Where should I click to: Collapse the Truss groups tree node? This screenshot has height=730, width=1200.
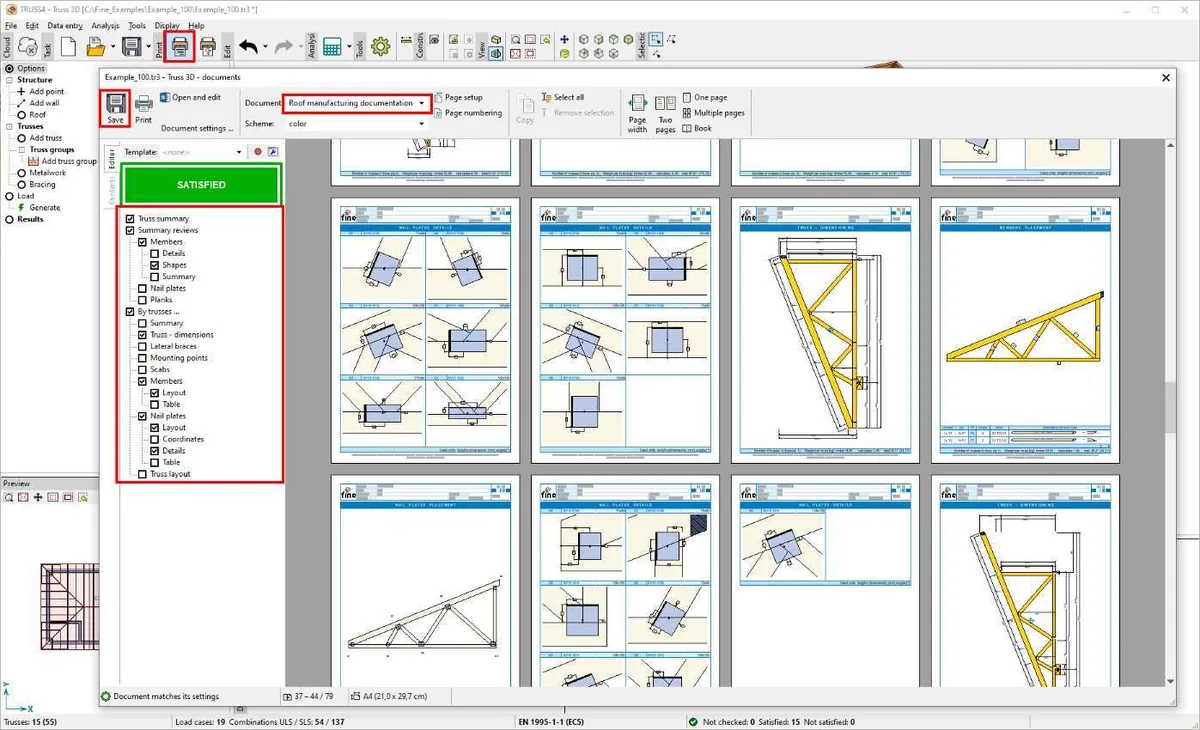22,150
